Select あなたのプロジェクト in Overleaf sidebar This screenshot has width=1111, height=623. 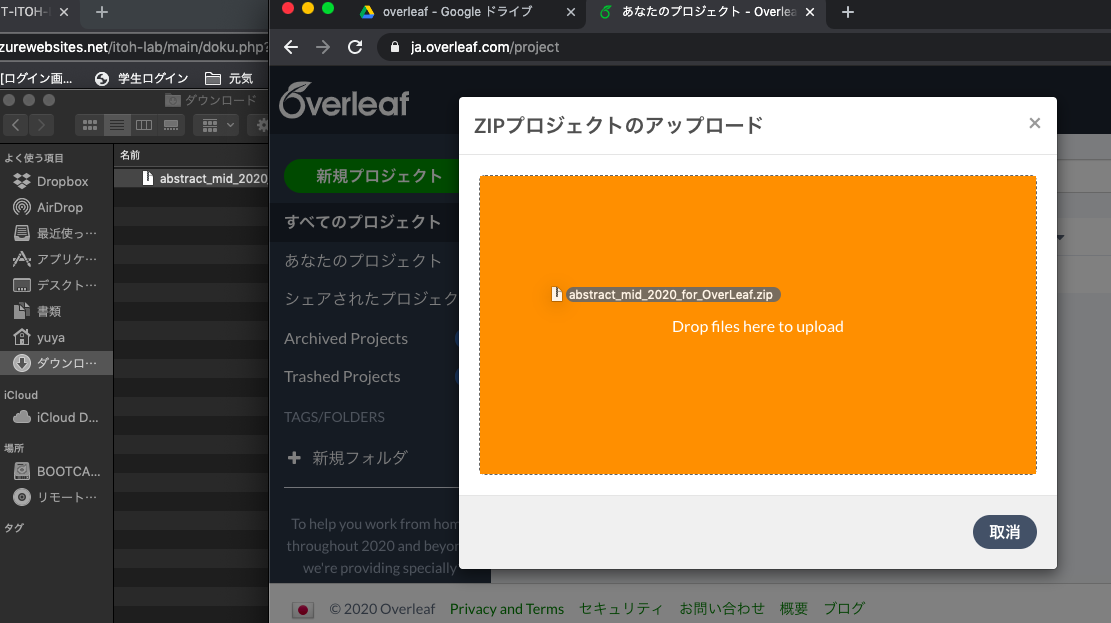point(363,261)
